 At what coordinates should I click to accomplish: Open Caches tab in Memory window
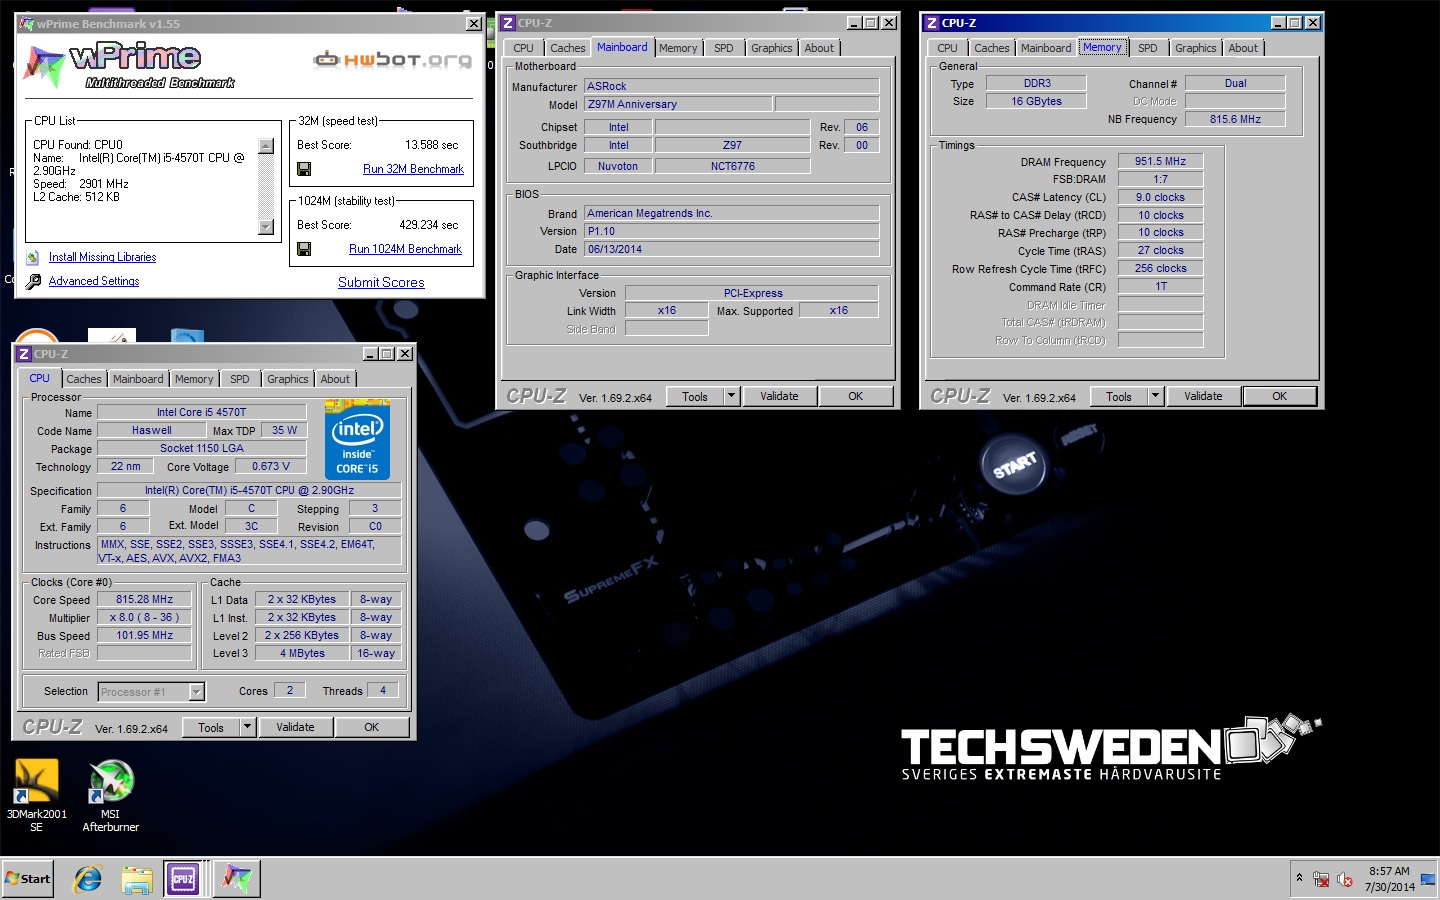[x=992, y=48]
